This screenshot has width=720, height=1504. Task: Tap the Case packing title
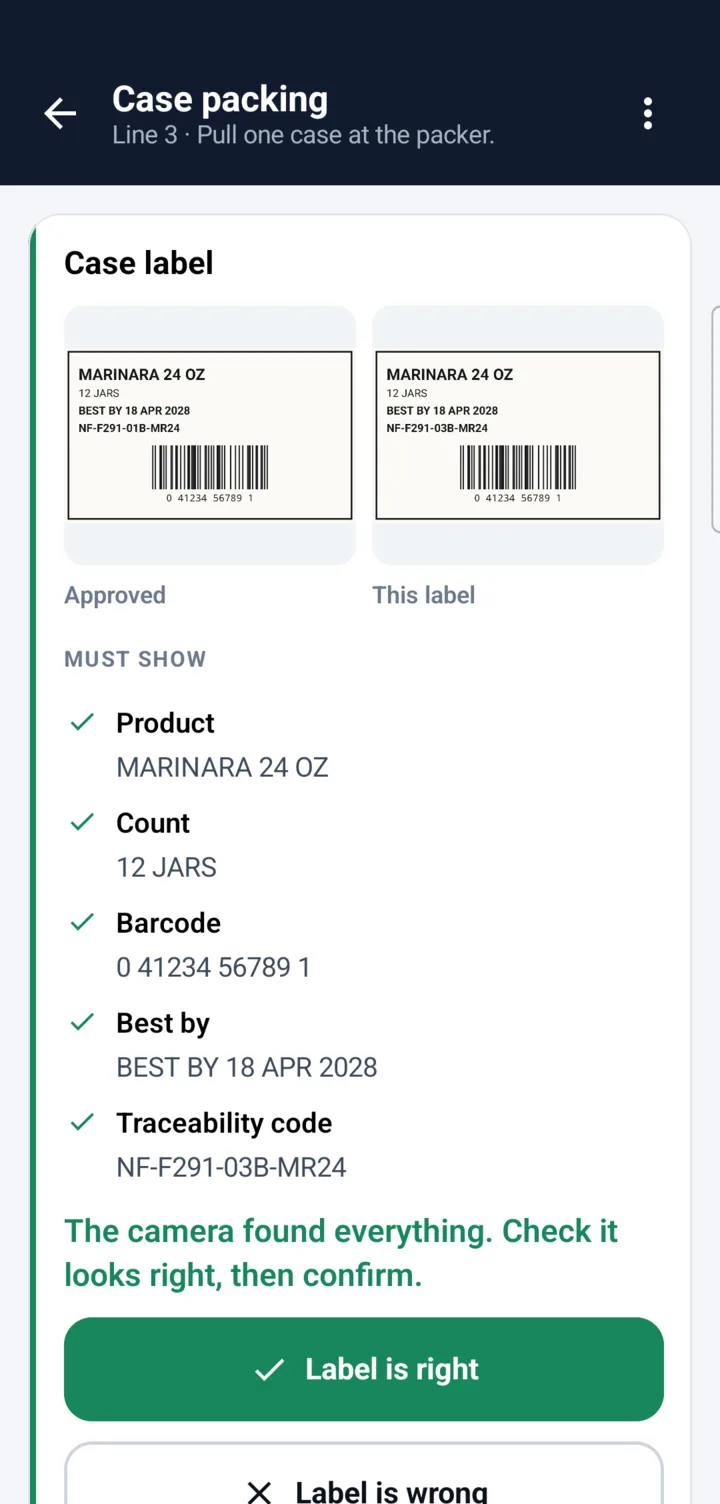coord(220,99)
